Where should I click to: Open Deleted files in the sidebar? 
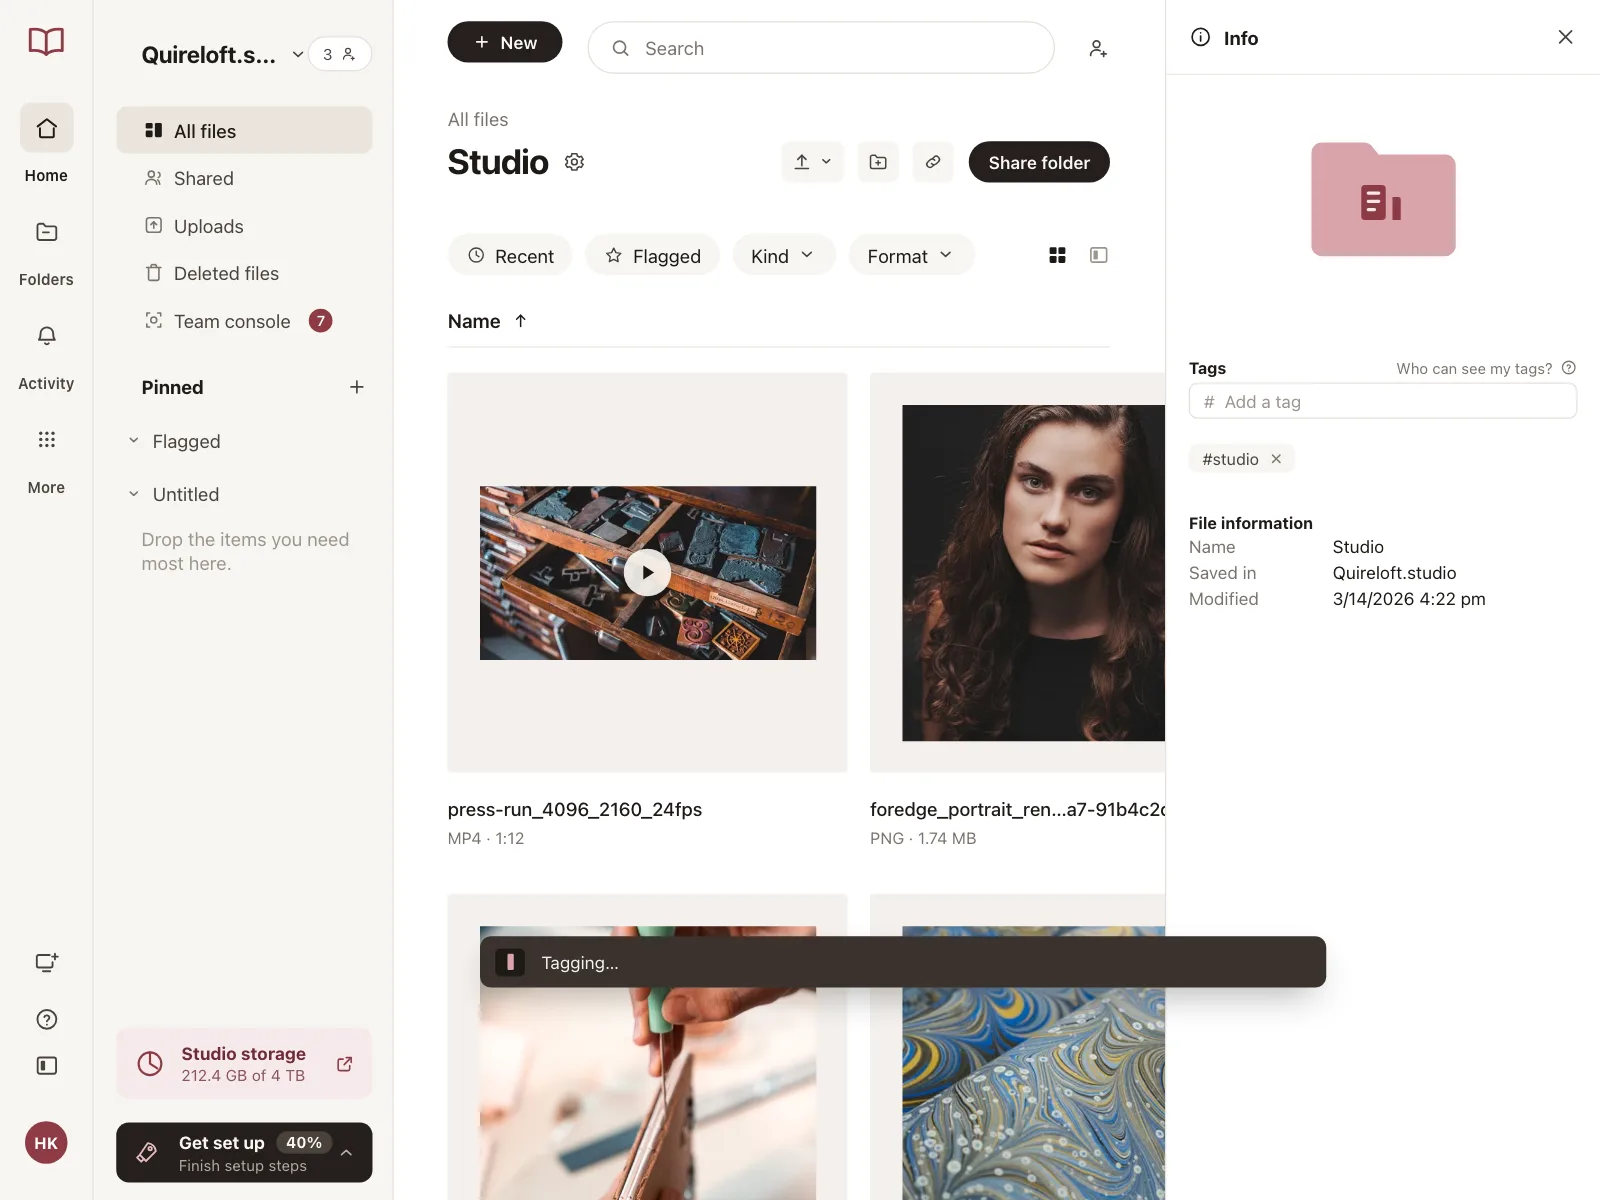pos(244,273)
